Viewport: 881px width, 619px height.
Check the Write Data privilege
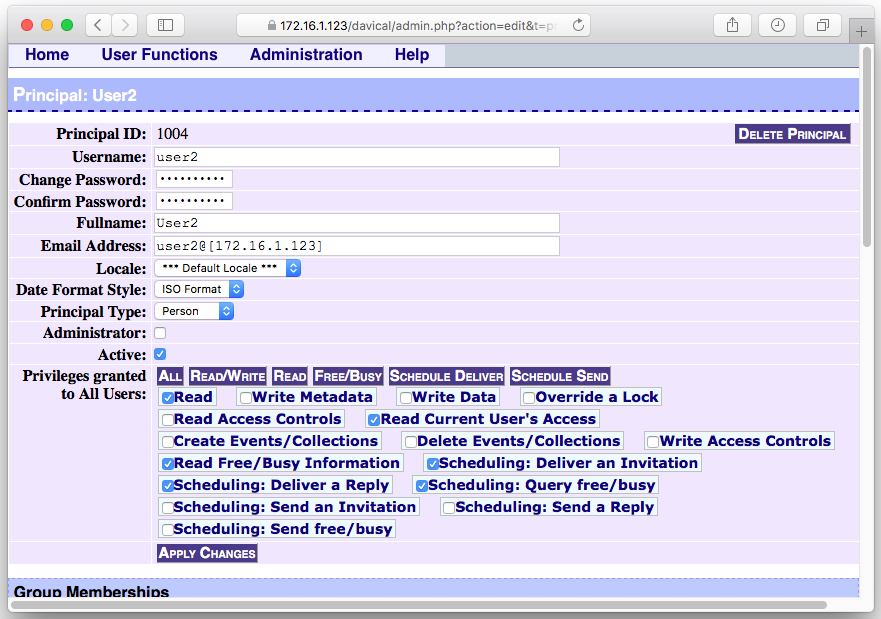click(x=406, y=398)
